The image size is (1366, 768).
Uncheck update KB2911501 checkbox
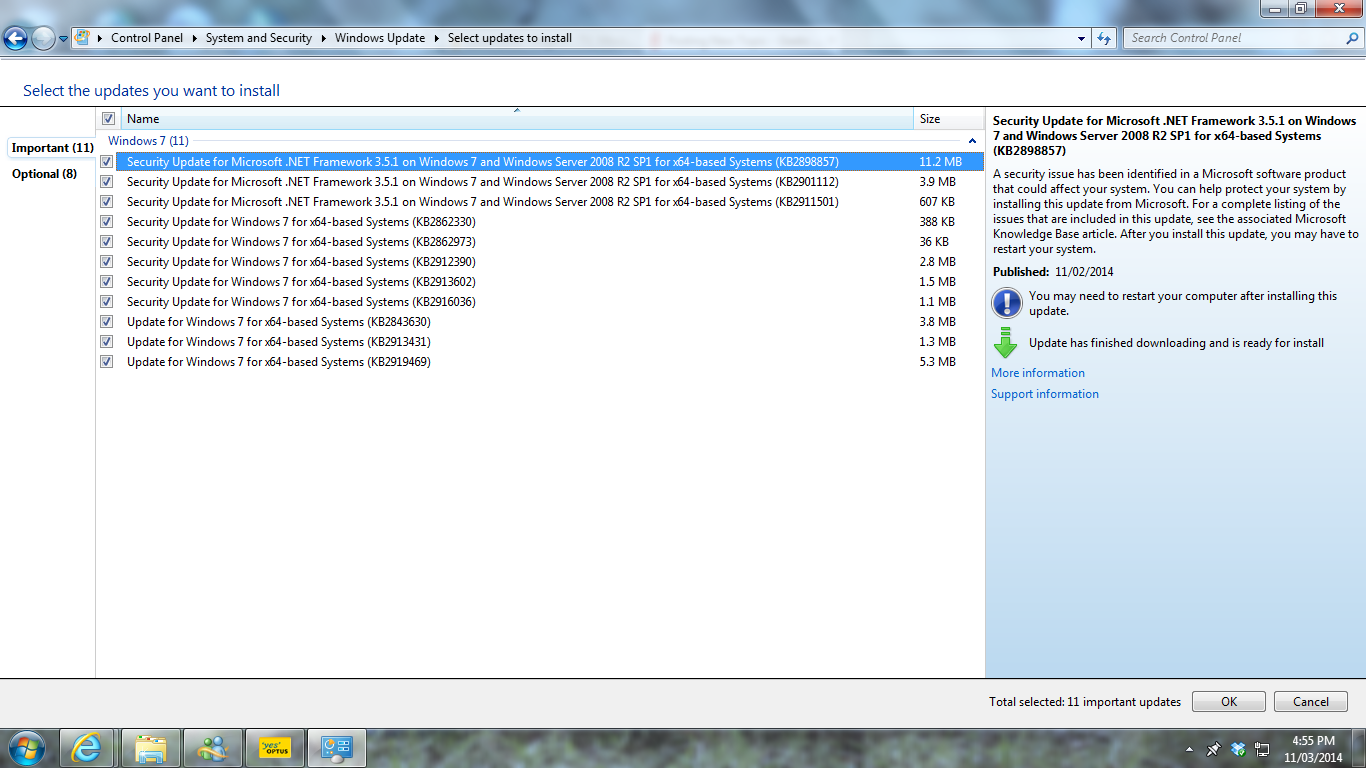point(107,202)
